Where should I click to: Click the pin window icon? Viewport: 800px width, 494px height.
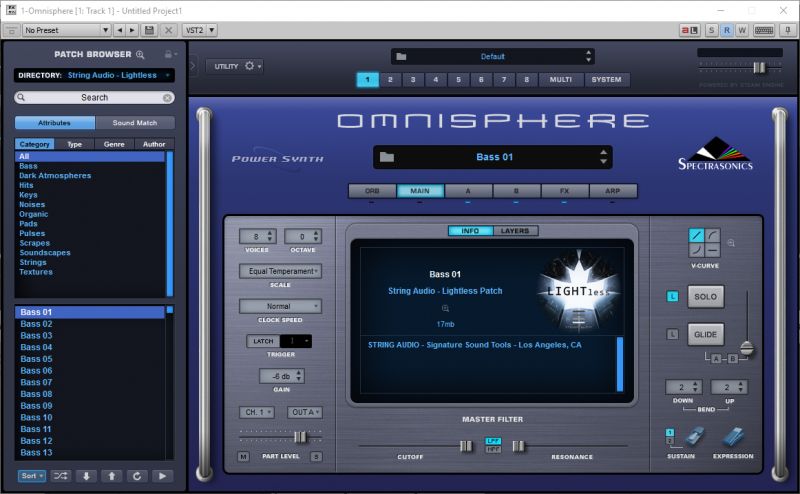pyautogui.click(x=788, y=30)
